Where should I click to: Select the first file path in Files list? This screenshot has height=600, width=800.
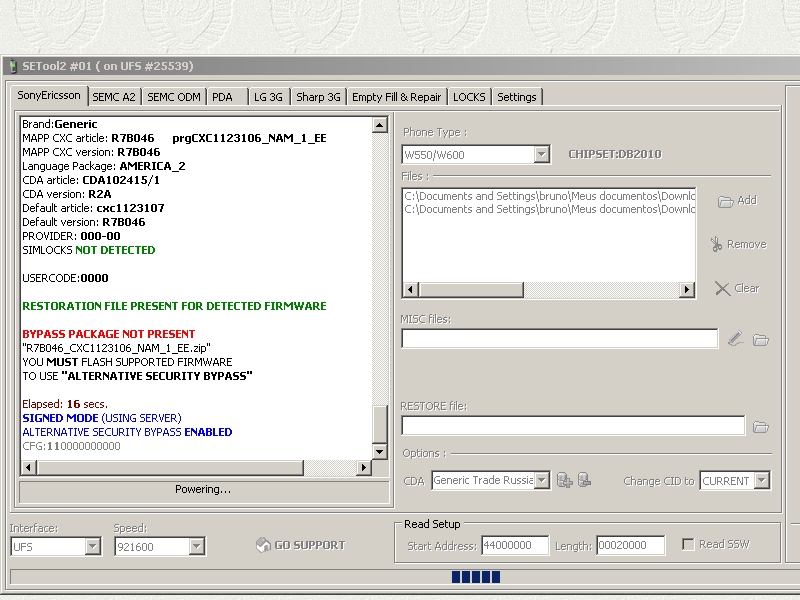549,196
